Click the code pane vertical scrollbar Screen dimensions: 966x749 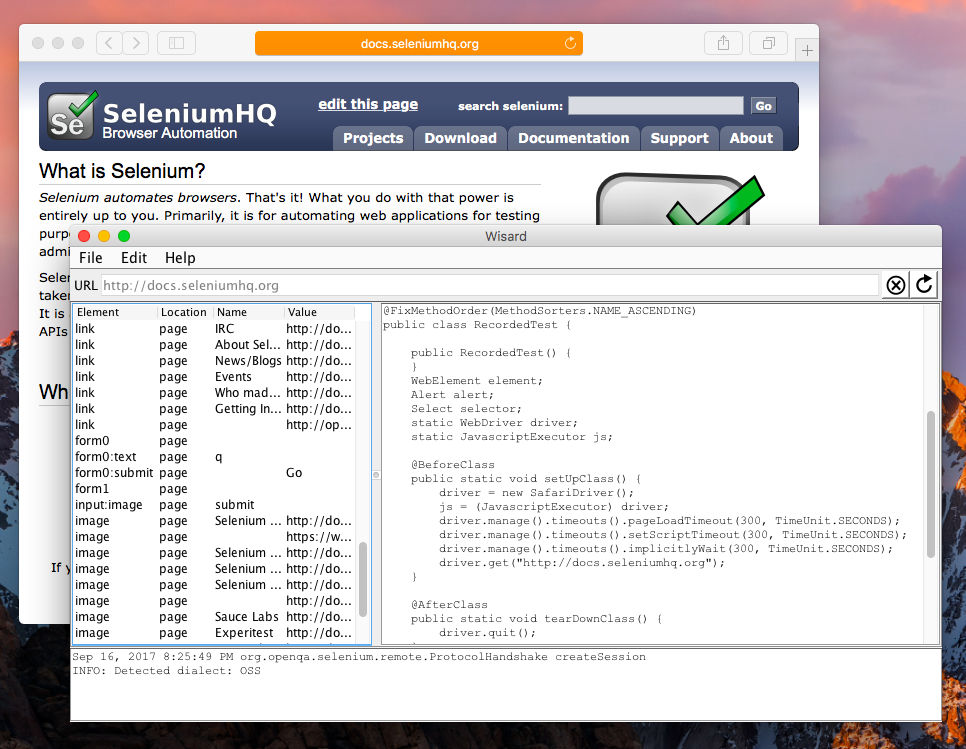(931, 485)
